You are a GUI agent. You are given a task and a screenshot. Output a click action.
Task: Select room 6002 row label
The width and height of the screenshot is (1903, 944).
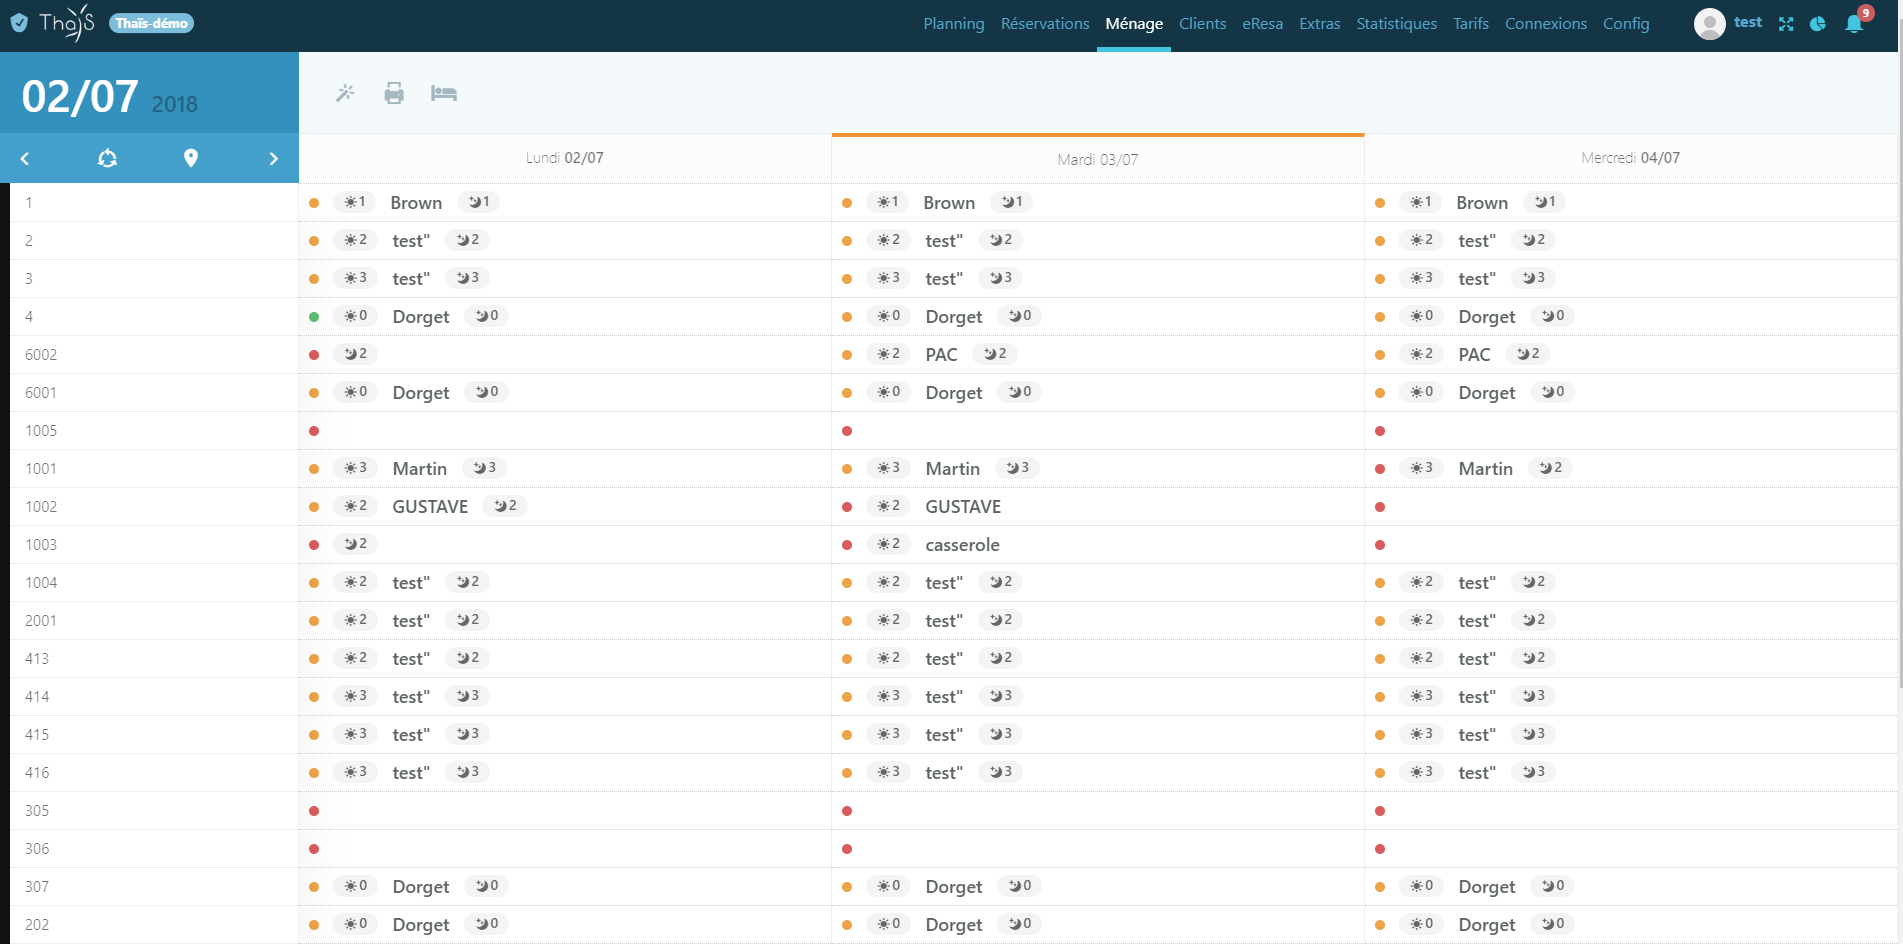click(x=41, y=355)
